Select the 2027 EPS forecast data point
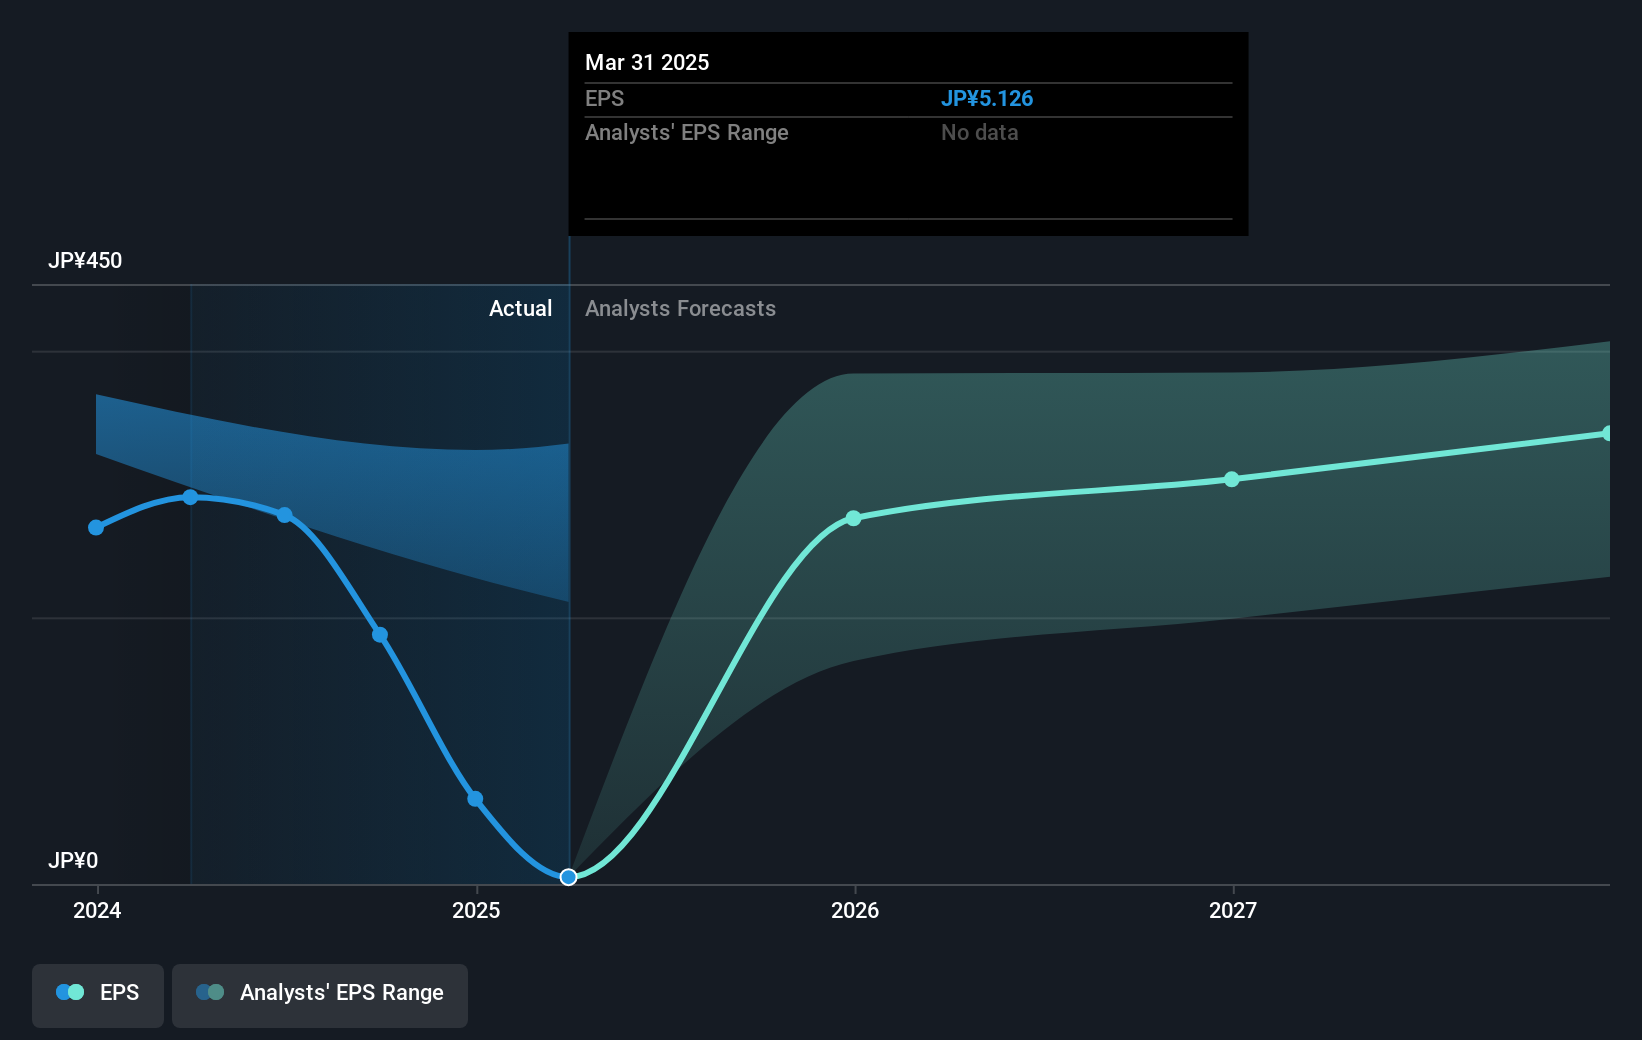This screenshot has width=1642, height=1040. click(1232, 480)
